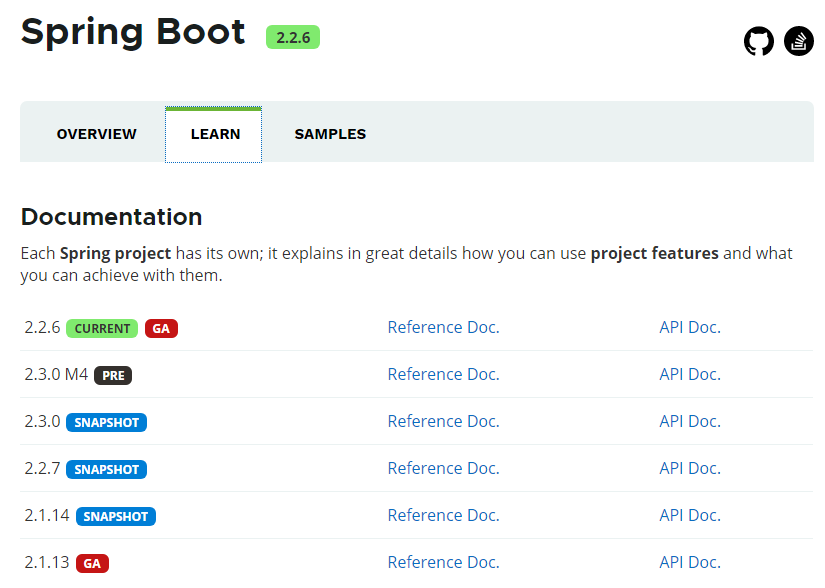Click the SNAPSHOT badge for 2.1.14
The width and height of the screenshot is (825, 588).
(x=116, y=516)
